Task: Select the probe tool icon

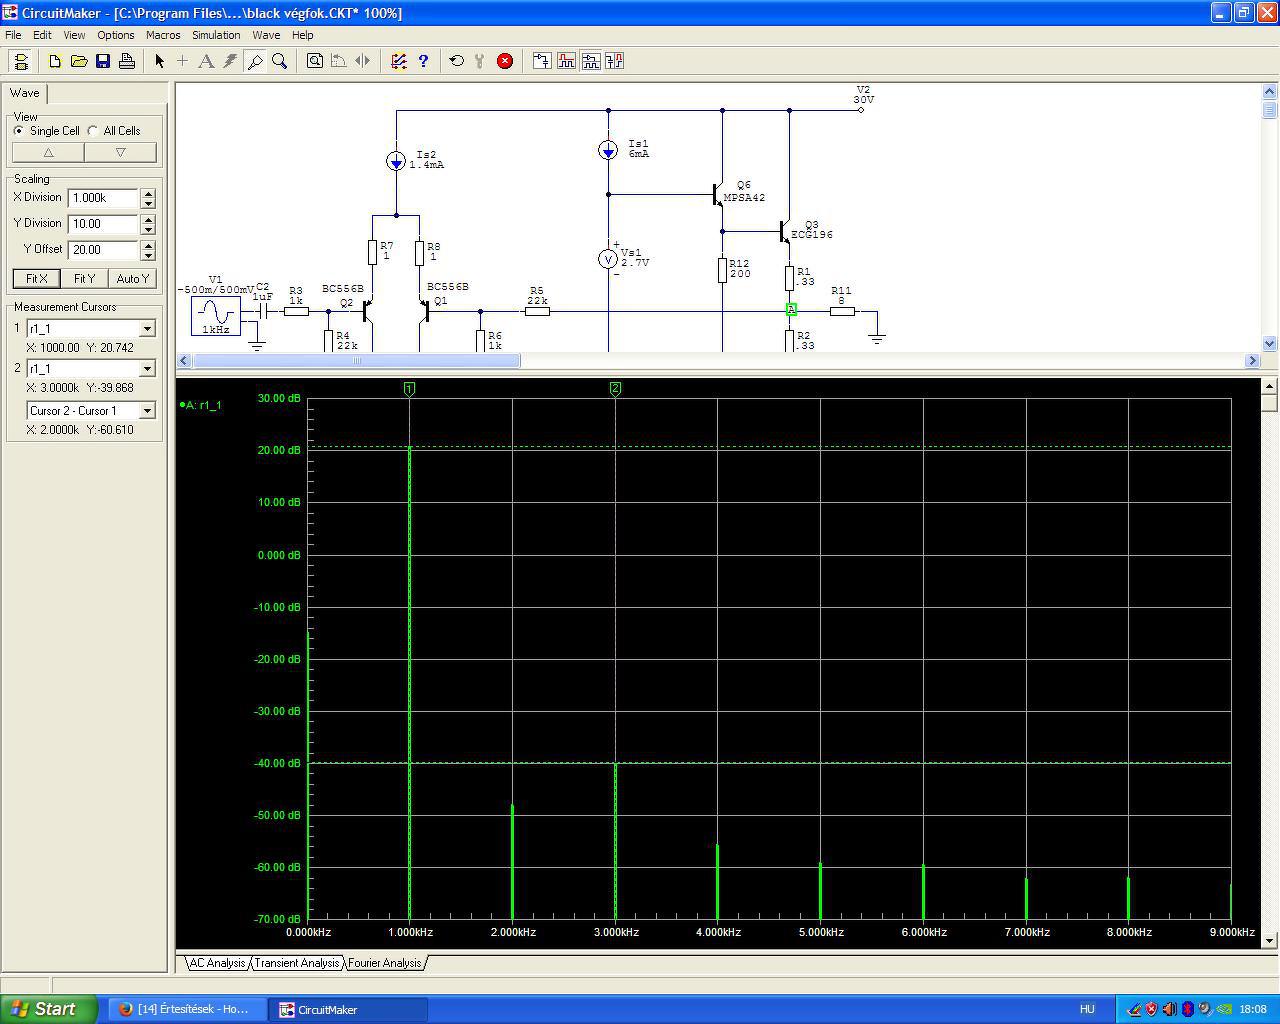Action: point(255,61)
